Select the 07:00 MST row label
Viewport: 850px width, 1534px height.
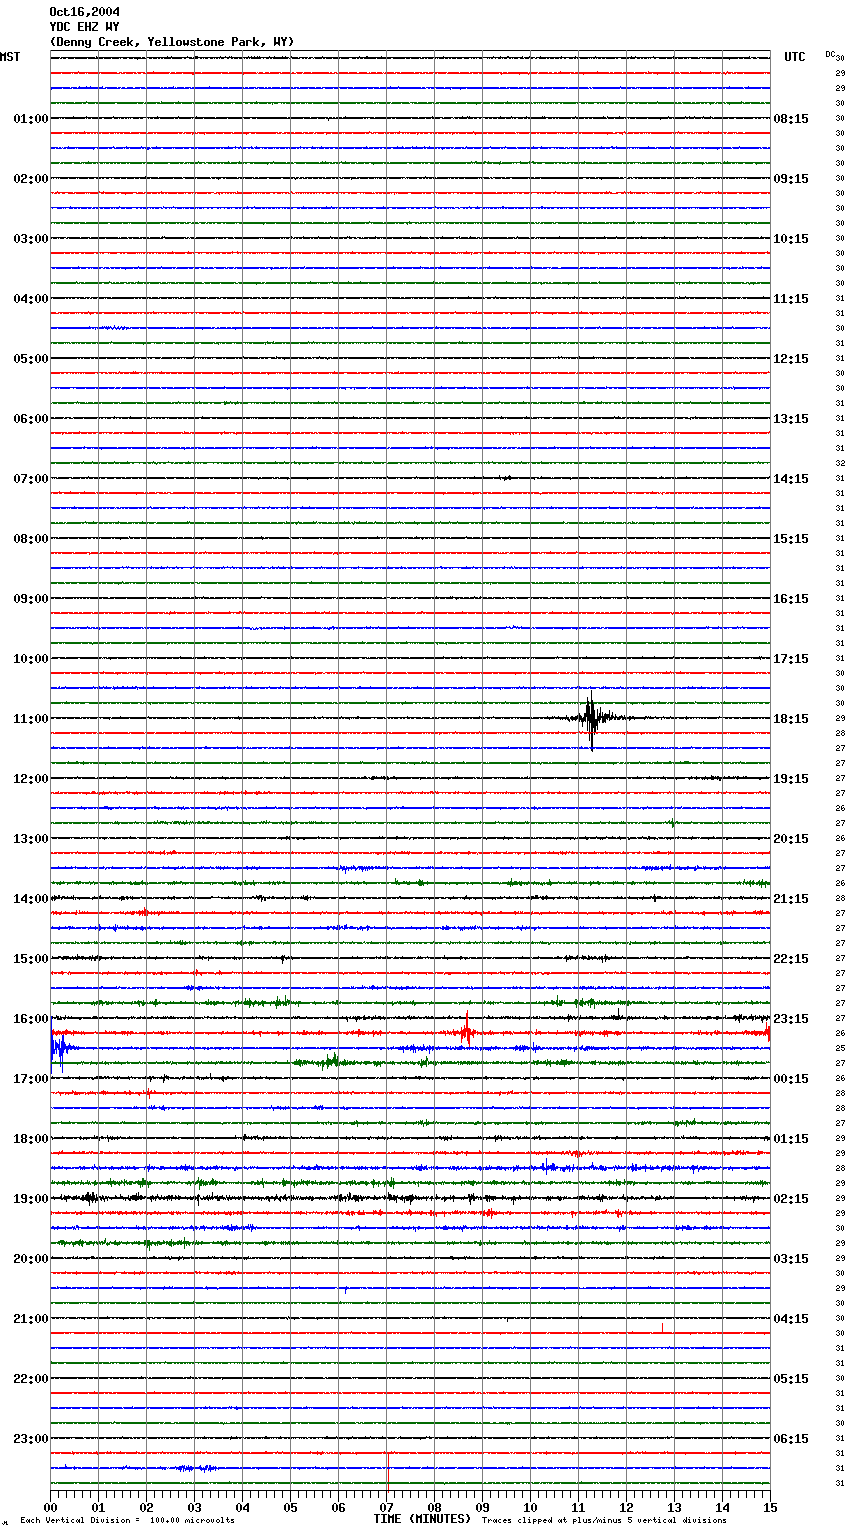pyautogui.click(x=30, y=479)
